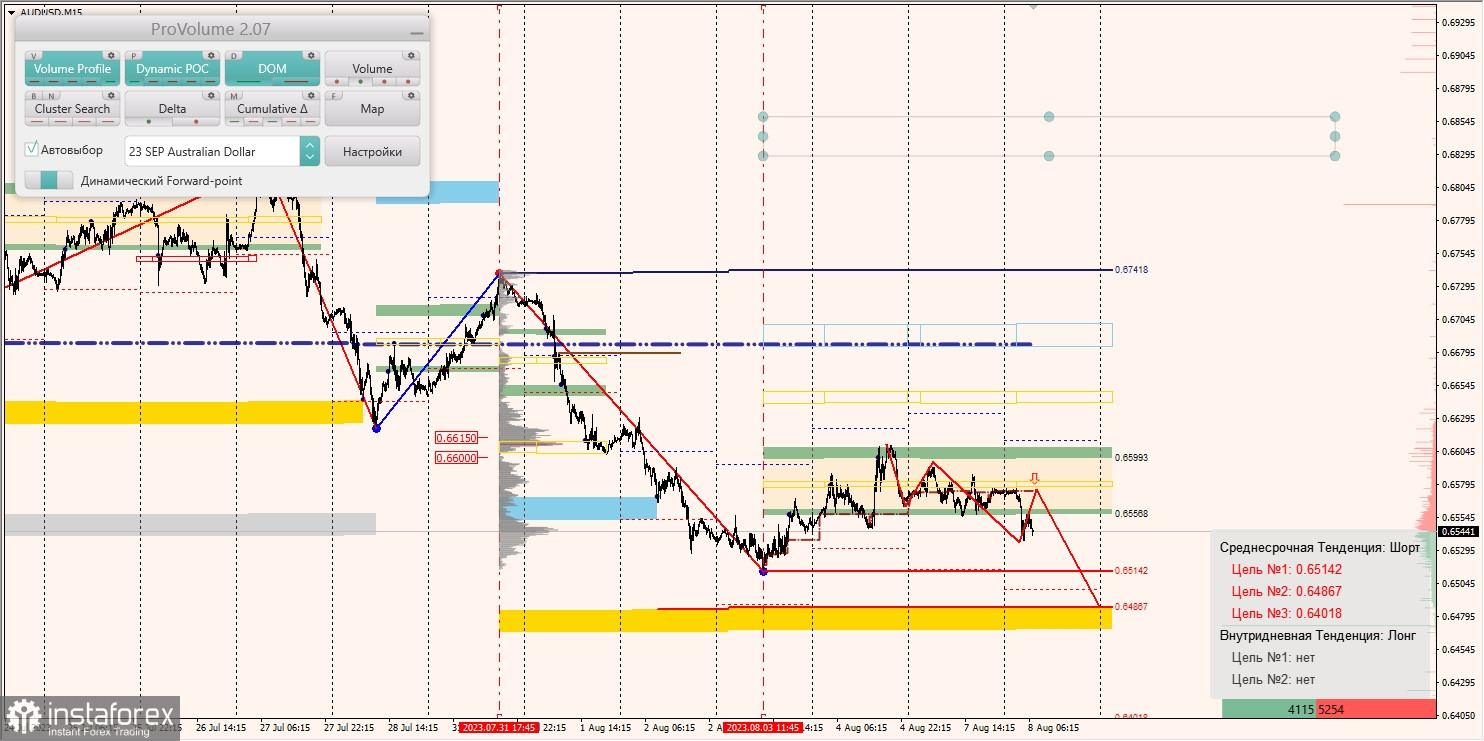Toggle the Volume Profile indicator

click(72, 68)
